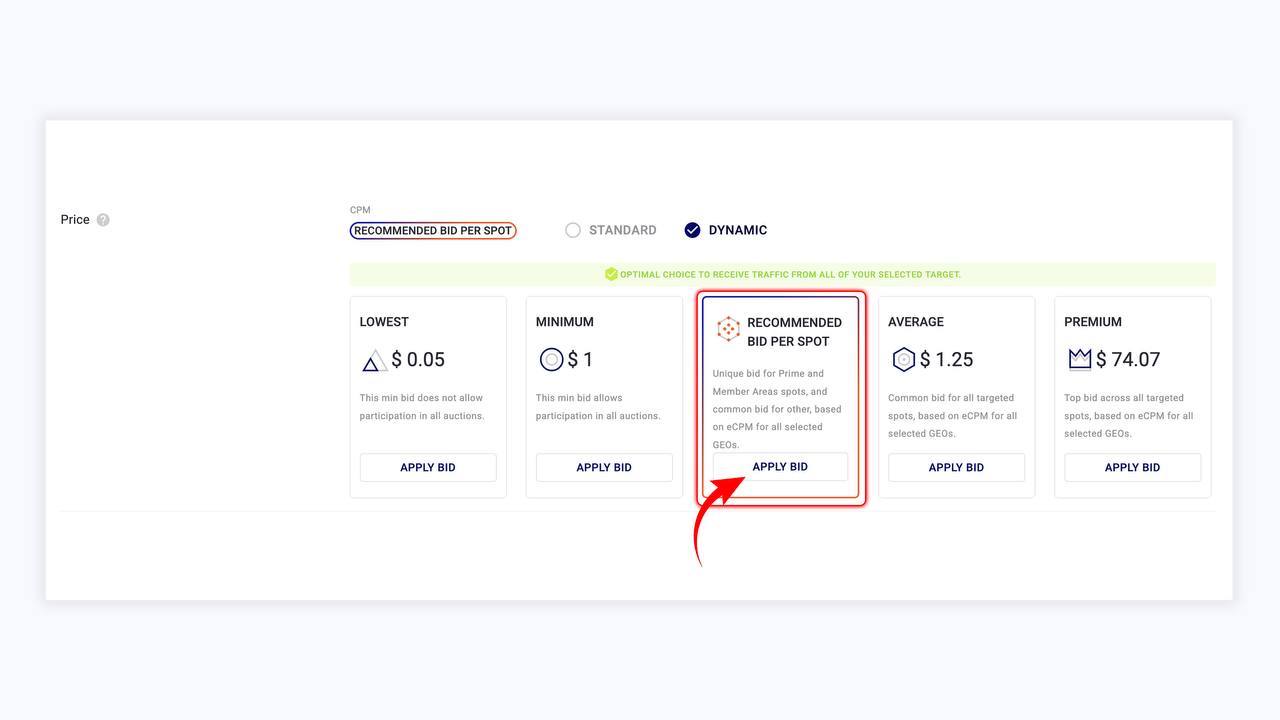
Task: Click the Recommended bid orange hexagon icon
Action: (x=728, y=329)
